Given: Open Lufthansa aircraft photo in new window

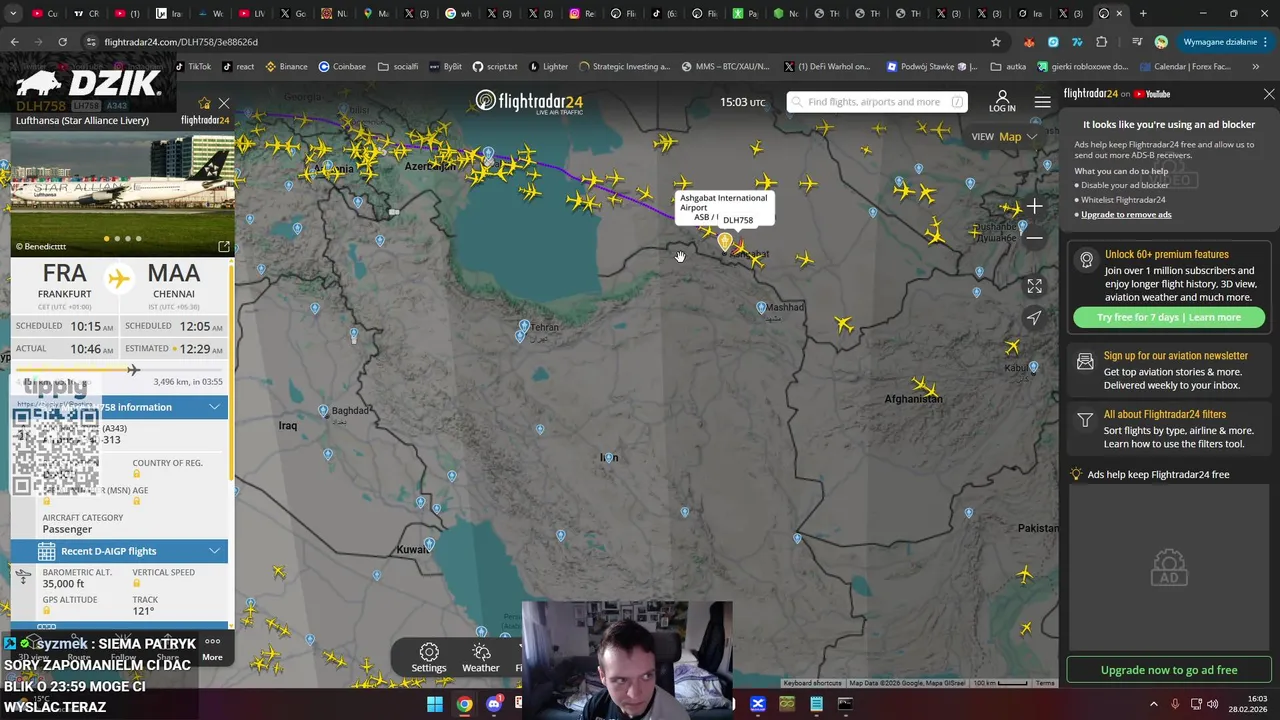Looking at the screenshot, I should tap(224, 246).
